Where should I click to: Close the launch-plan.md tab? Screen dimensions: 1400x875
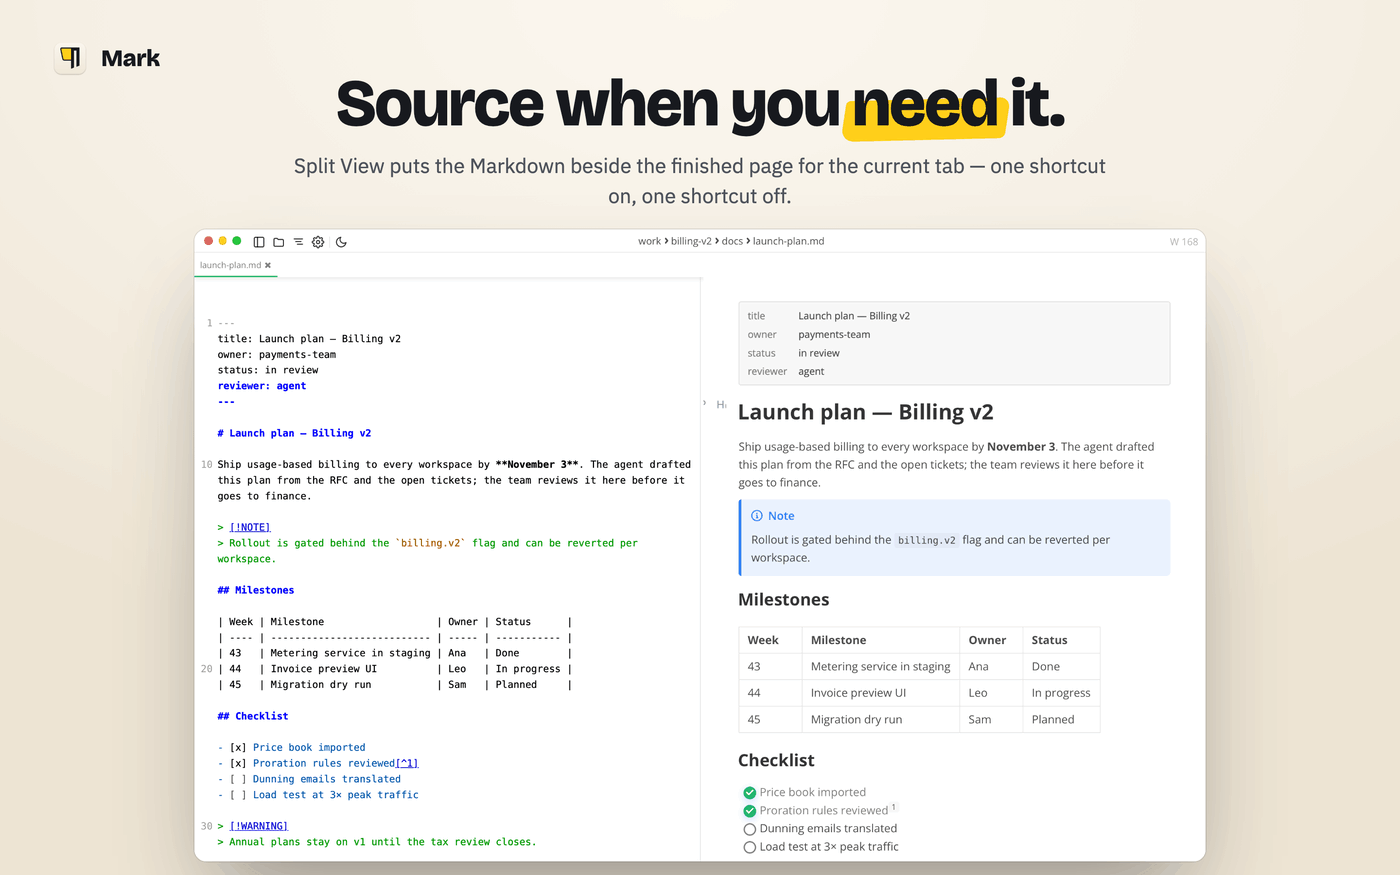[268, 265]
